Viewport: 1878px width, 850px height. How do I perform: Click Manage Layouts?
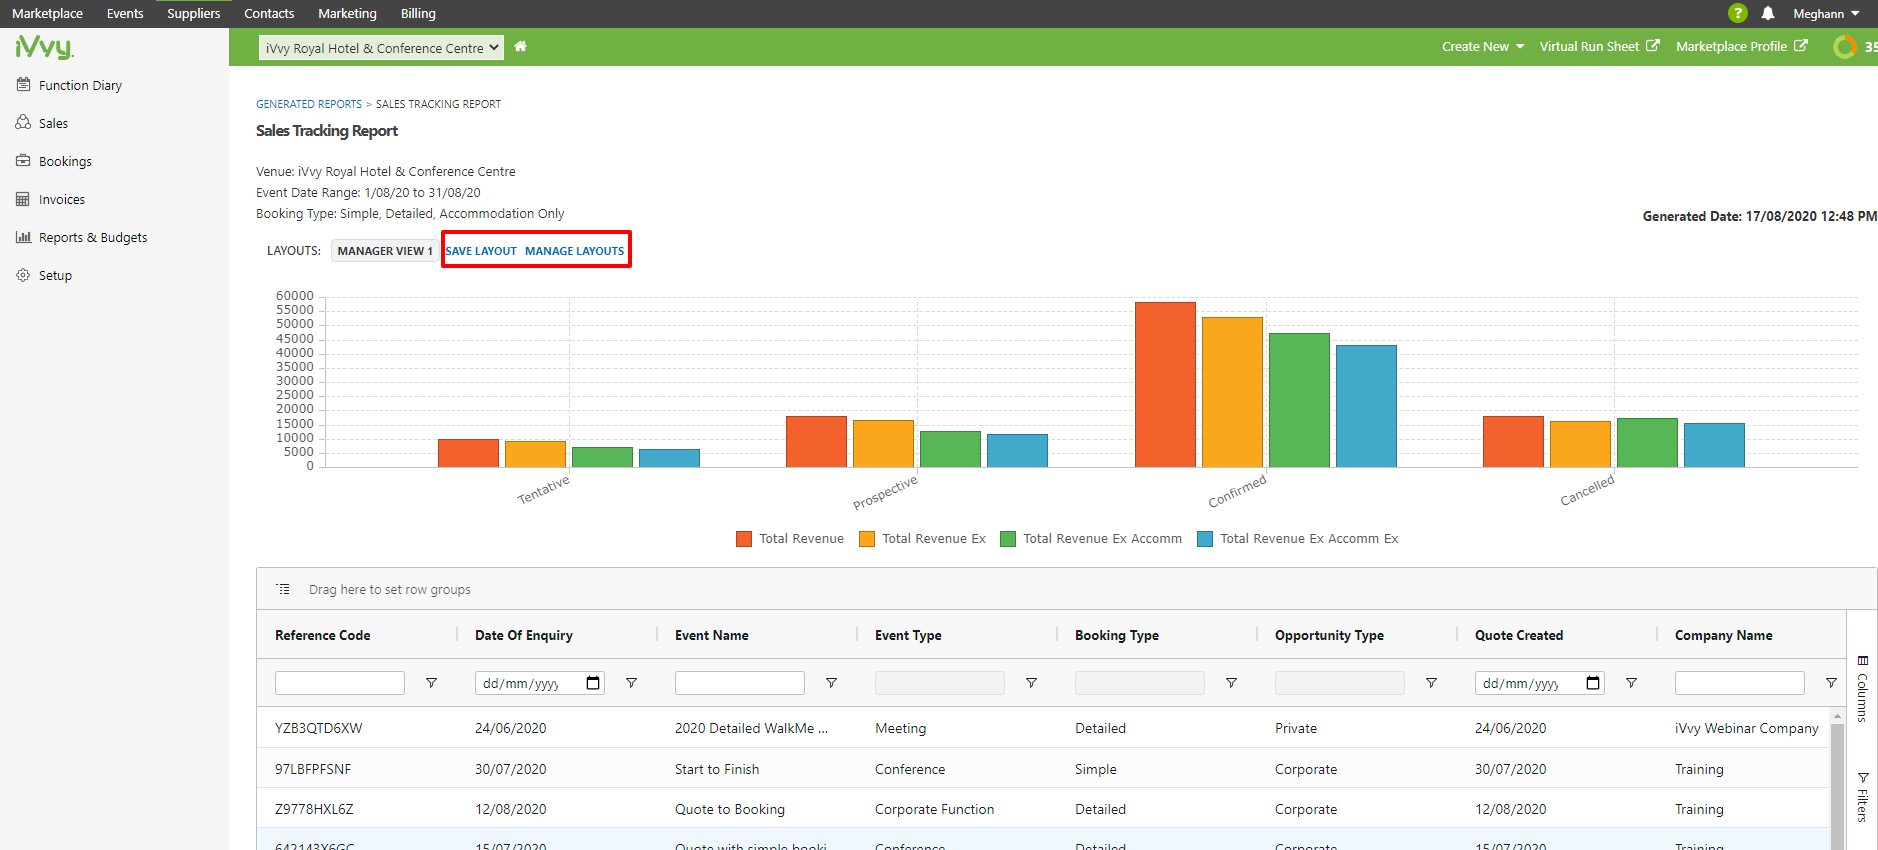575,251
